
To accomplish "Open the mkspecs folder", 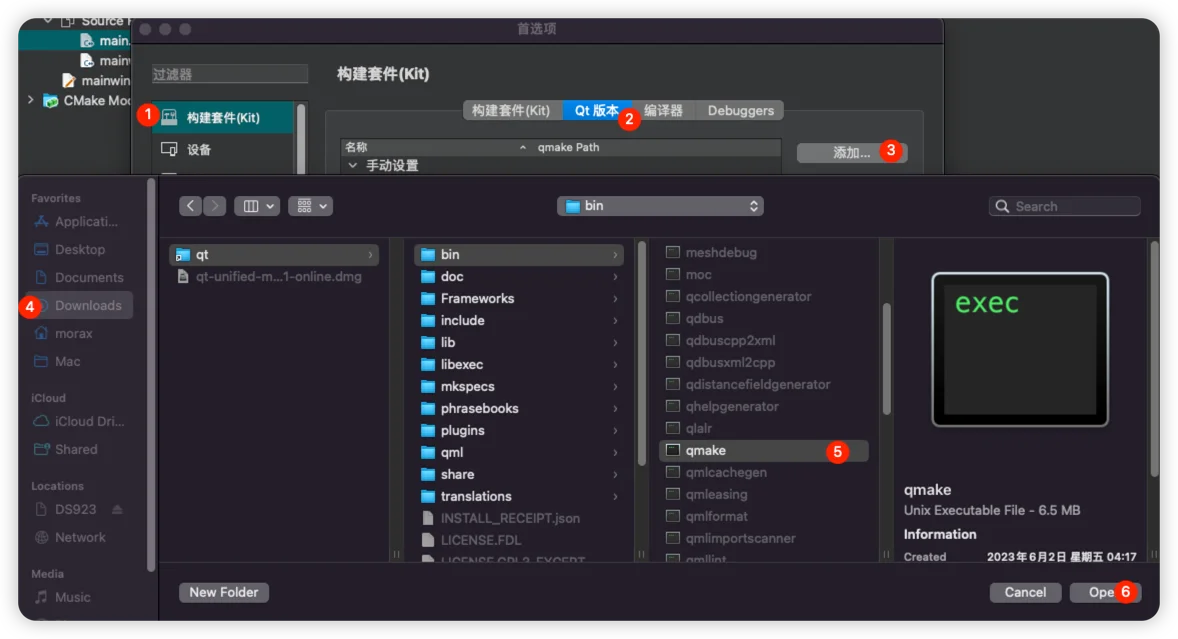I will click(519, 386).
